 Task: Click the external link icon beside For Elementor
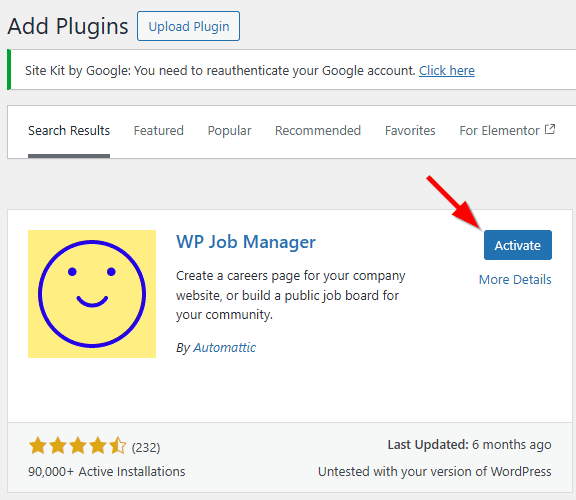point(550,129)
